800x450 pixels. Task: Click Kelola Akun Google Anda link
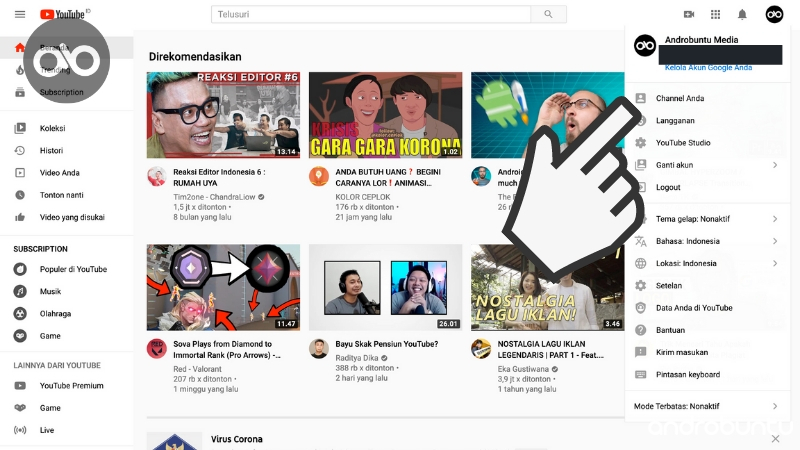click(708, 67)
